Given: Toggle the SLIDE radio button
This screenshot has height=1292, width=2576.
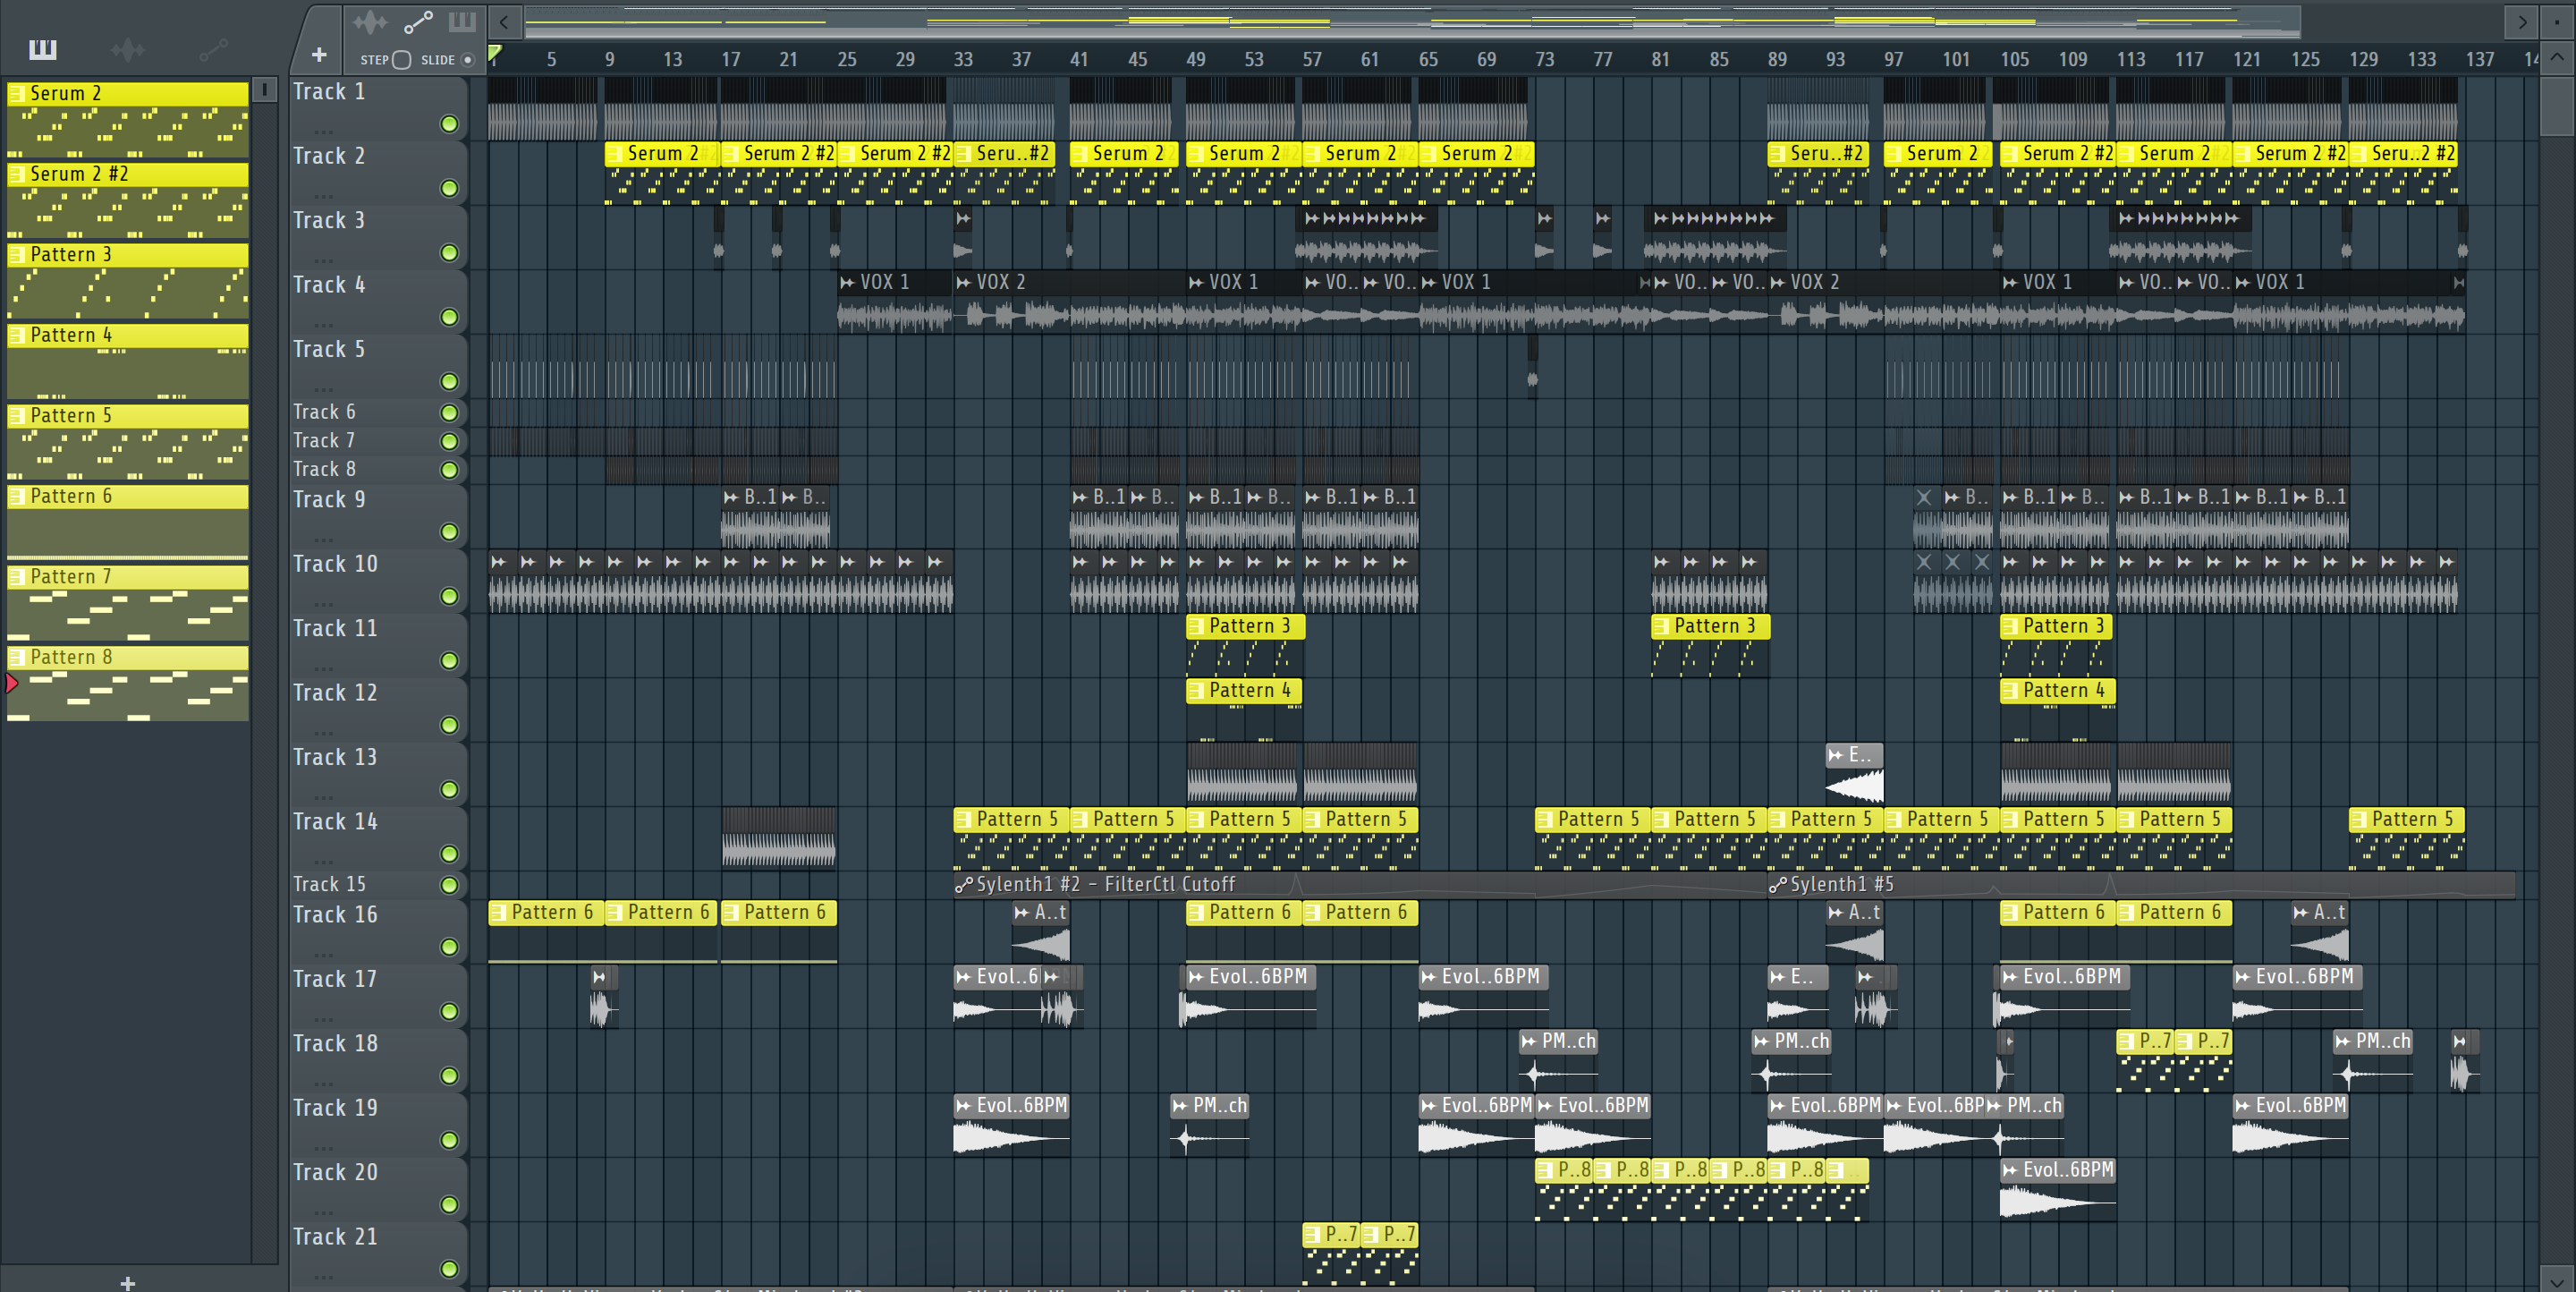Looking at the screenshot, I should click(467, 60).
